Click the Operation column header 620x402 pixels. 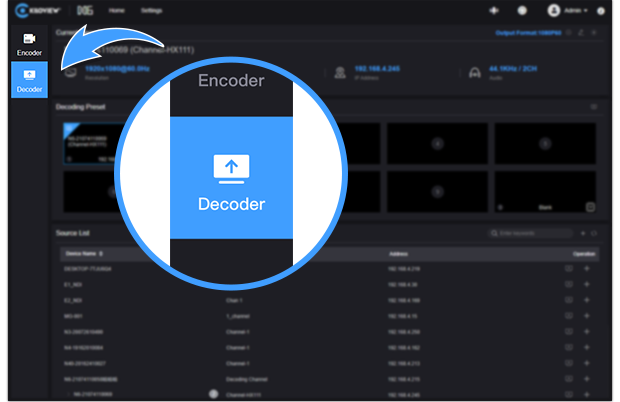click(584, 254)
